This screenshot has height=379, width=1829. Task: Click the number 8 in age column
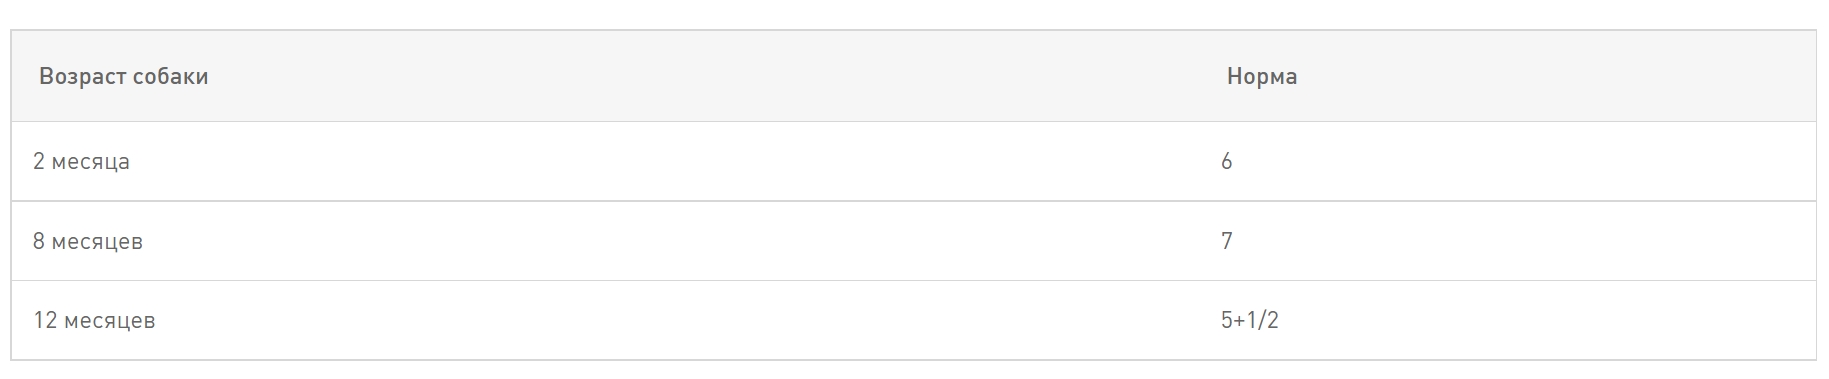(x=38, y=241)
